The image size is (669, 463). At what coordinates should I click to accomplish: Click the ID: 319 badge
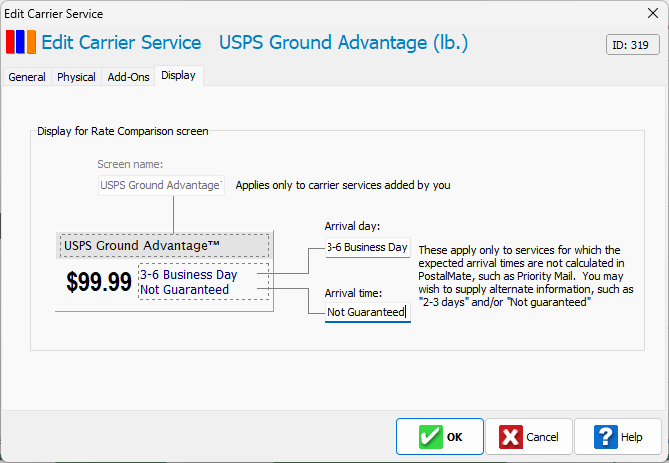point(632,45)
